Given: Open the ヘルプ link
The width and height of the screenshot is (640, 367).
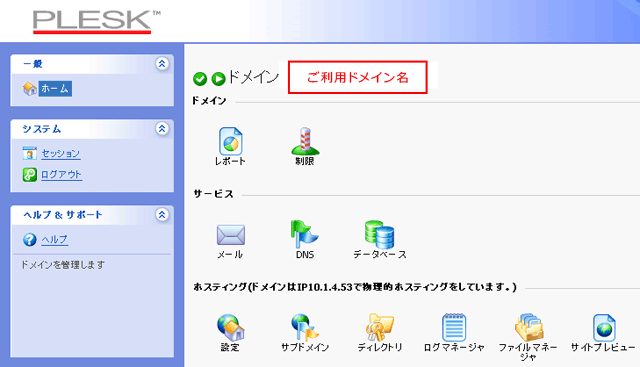Looking at the screenshot, I should 54,240.
